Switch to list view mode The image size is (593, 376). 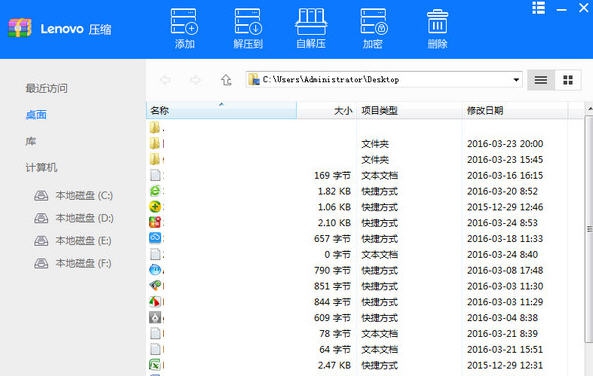click(541, 80)
